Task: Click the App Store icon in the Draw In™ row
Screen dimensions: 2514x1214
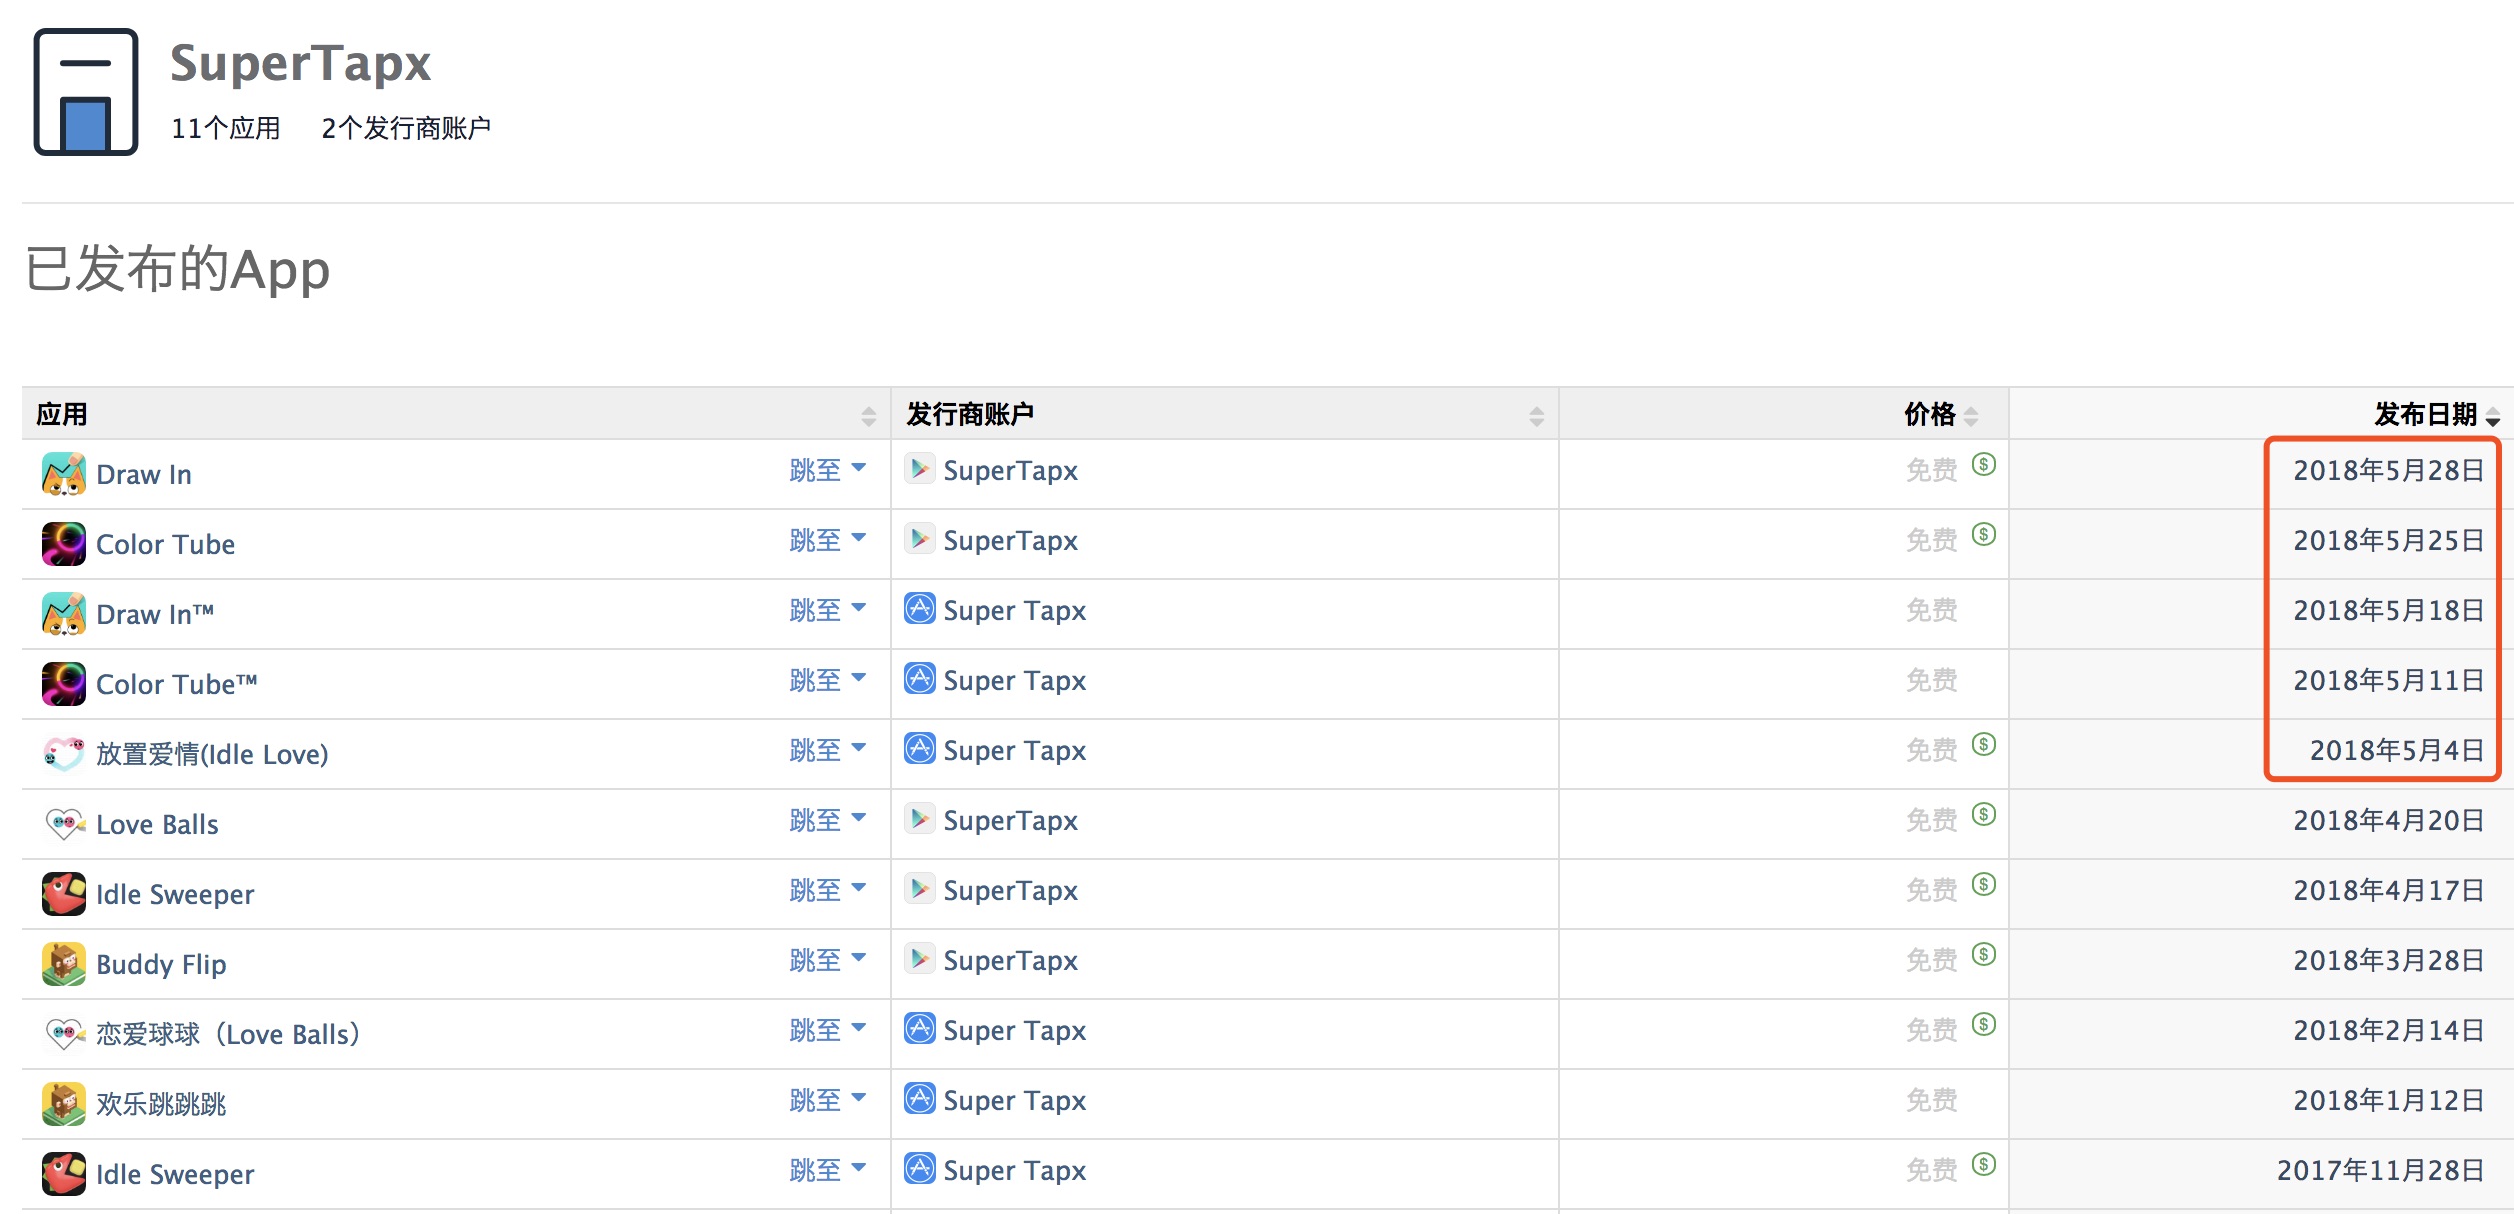Action: coord(920,608)
